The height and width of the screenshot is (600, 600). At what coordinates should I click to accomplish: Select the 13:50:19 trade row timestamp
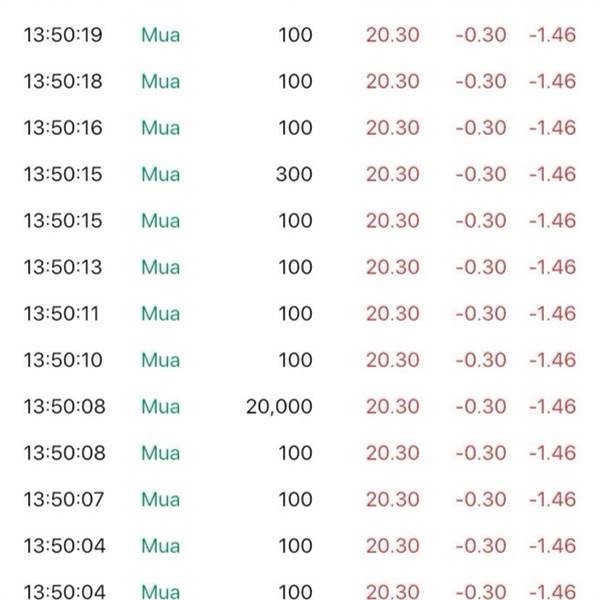coord(63,35)
